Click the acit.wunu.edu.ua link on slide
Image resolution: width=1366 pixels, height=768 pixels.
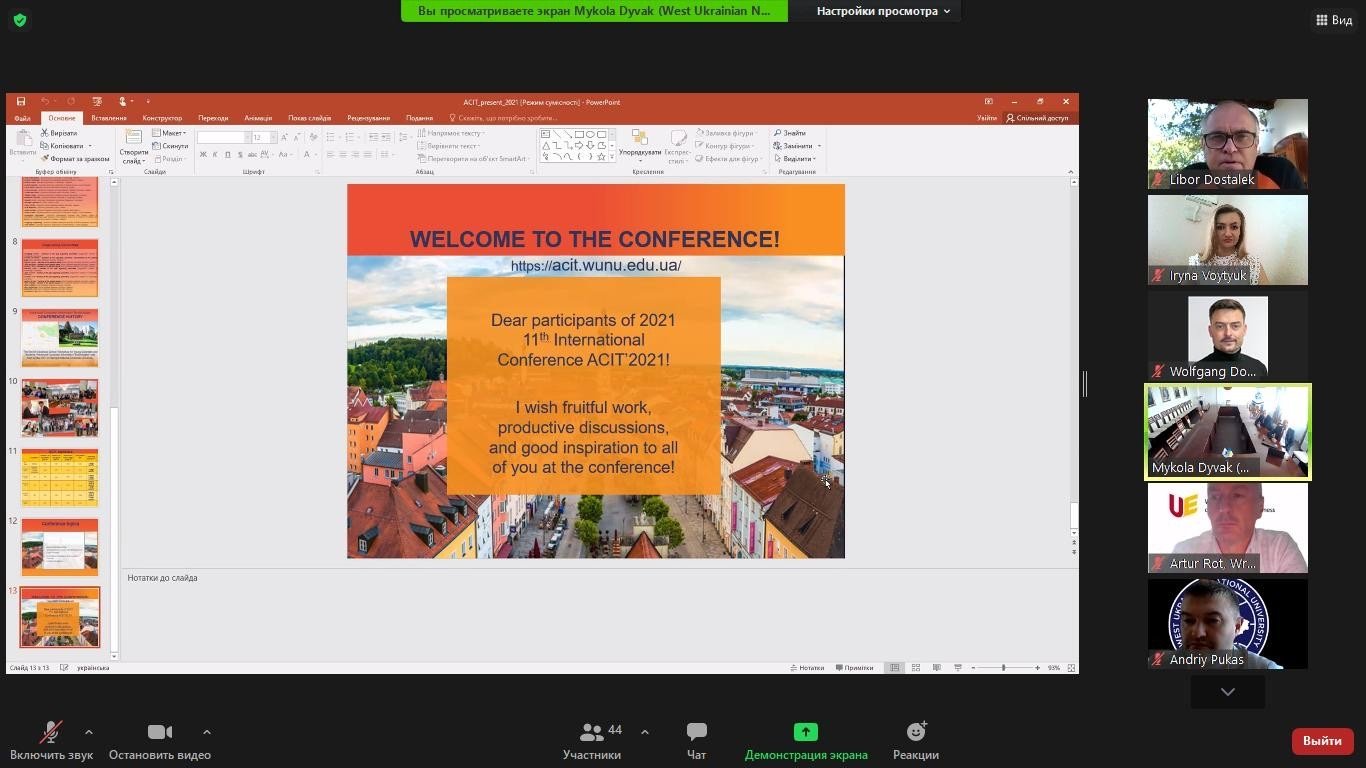click(596, 266)
